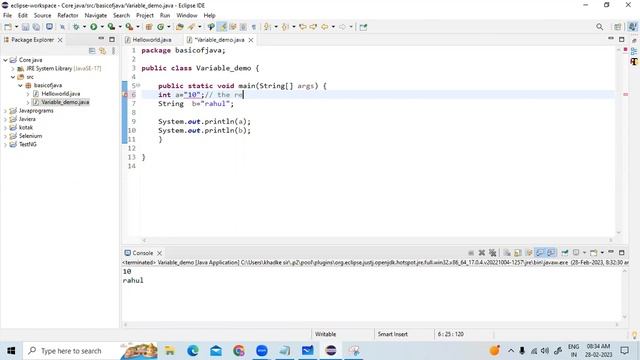Collapse the basicofjava package
The width and height of the screenshot is (640, 360).
(20, 85)
